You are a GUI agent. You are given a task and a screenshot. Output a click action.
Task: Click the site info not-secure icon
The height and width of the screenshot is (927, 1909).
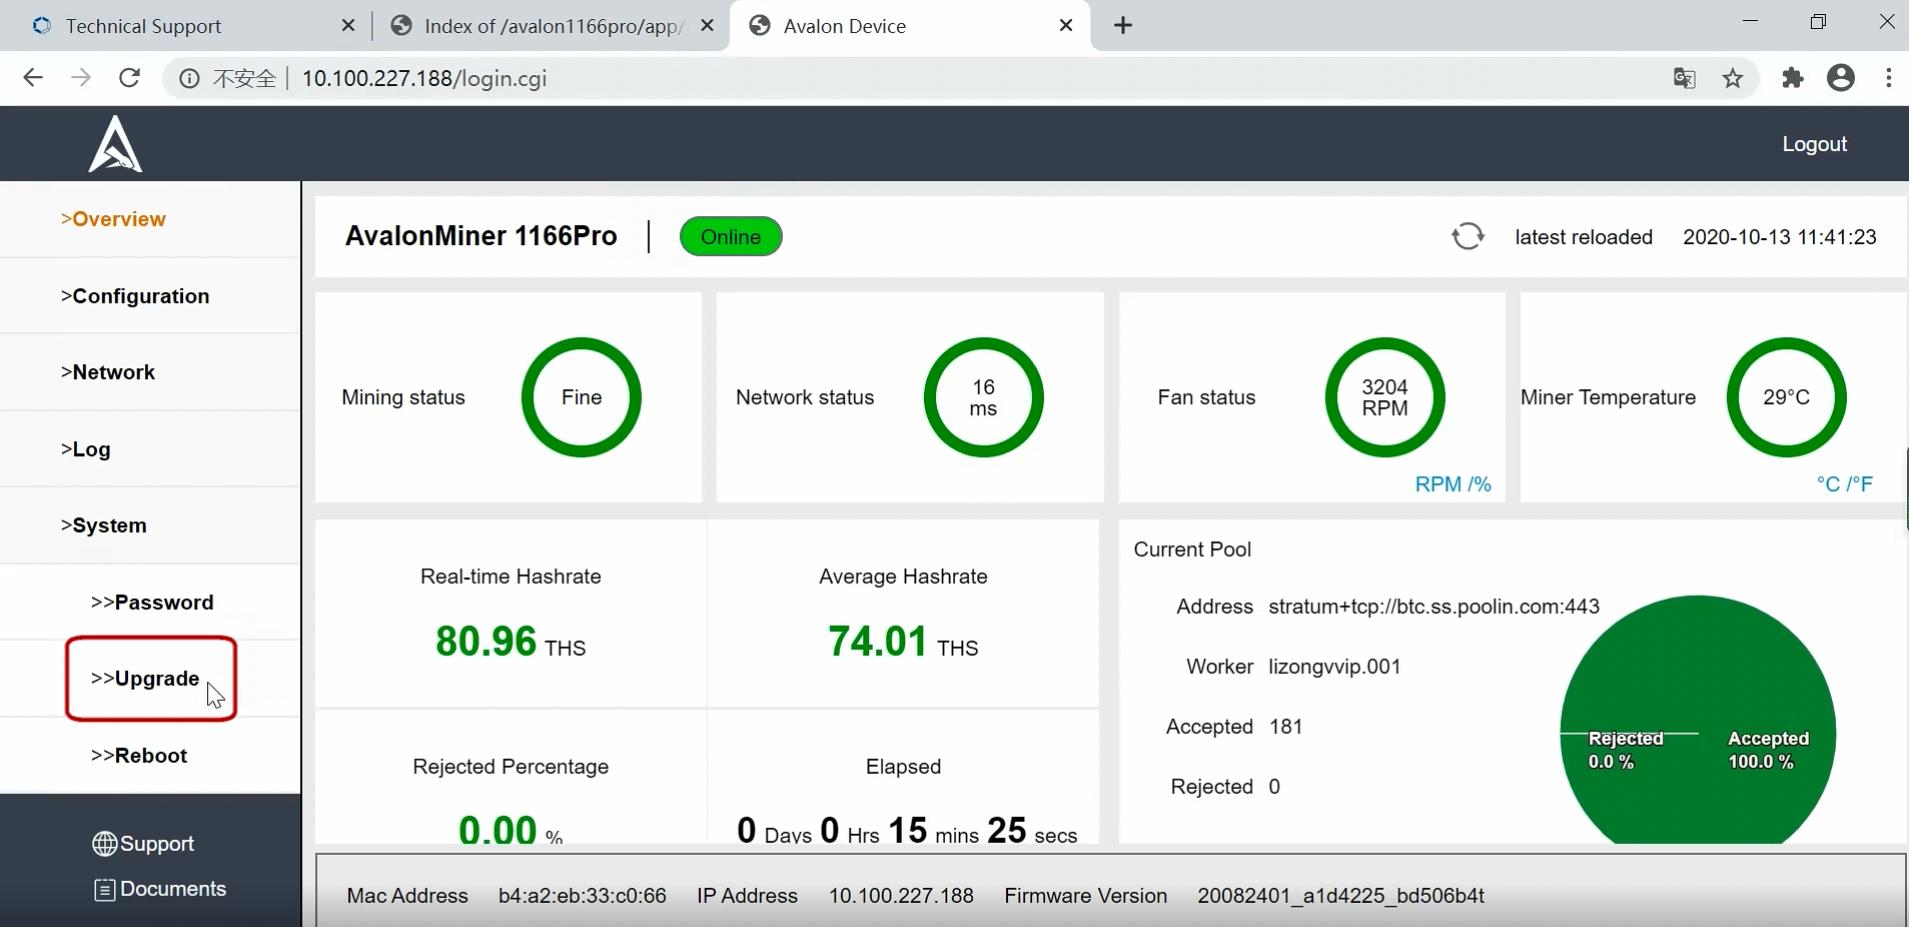pyautogui.click(x=189, y=78)
